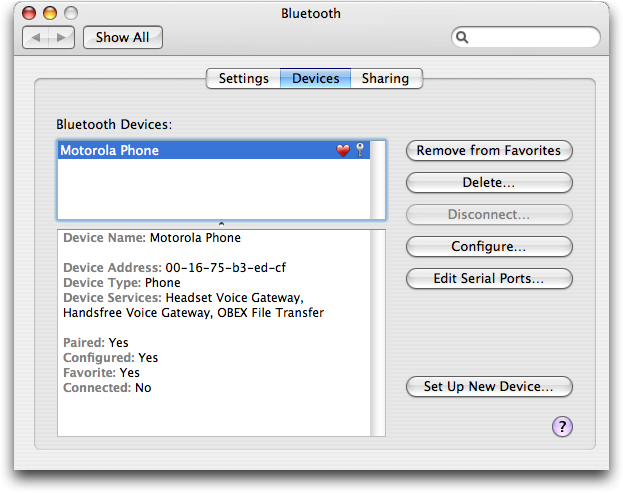Open the Sharing tab
The width and height of the screenshot is (623, 493).
click(x=385, y=78)
